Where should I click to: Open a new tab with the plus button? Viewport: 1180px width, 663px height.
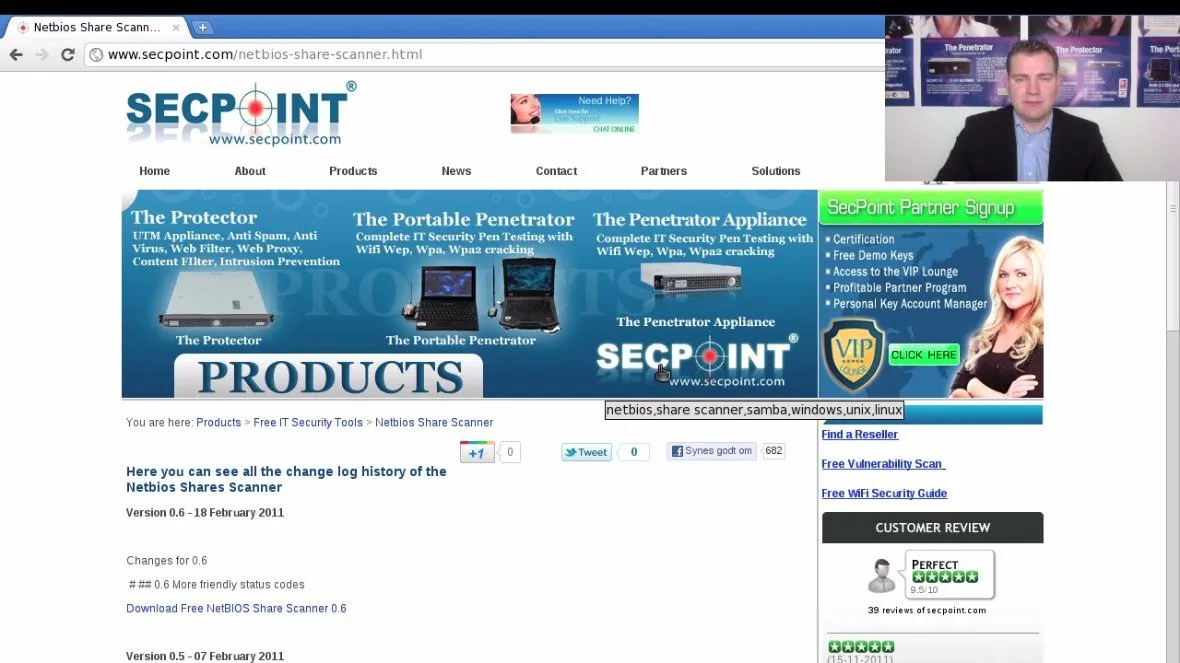coord(202,27)
